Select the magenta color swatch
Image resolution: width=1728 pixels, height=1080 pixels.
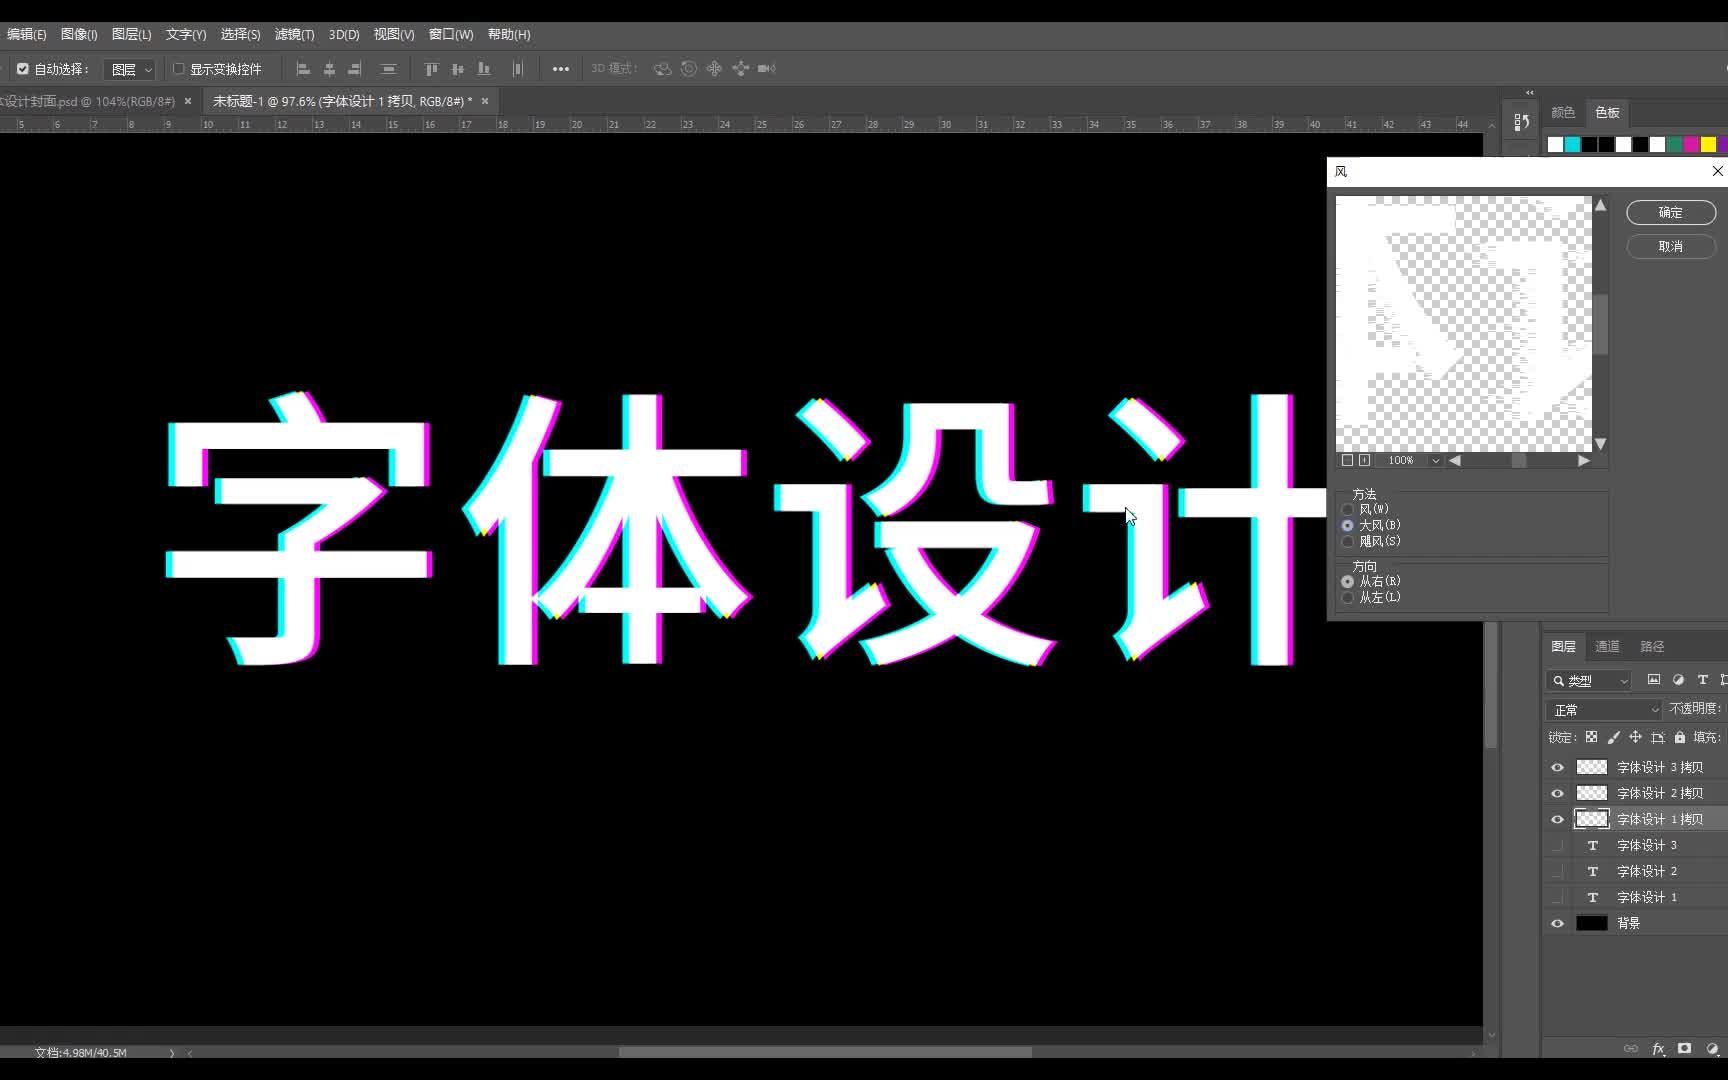tap(1691, 144)
